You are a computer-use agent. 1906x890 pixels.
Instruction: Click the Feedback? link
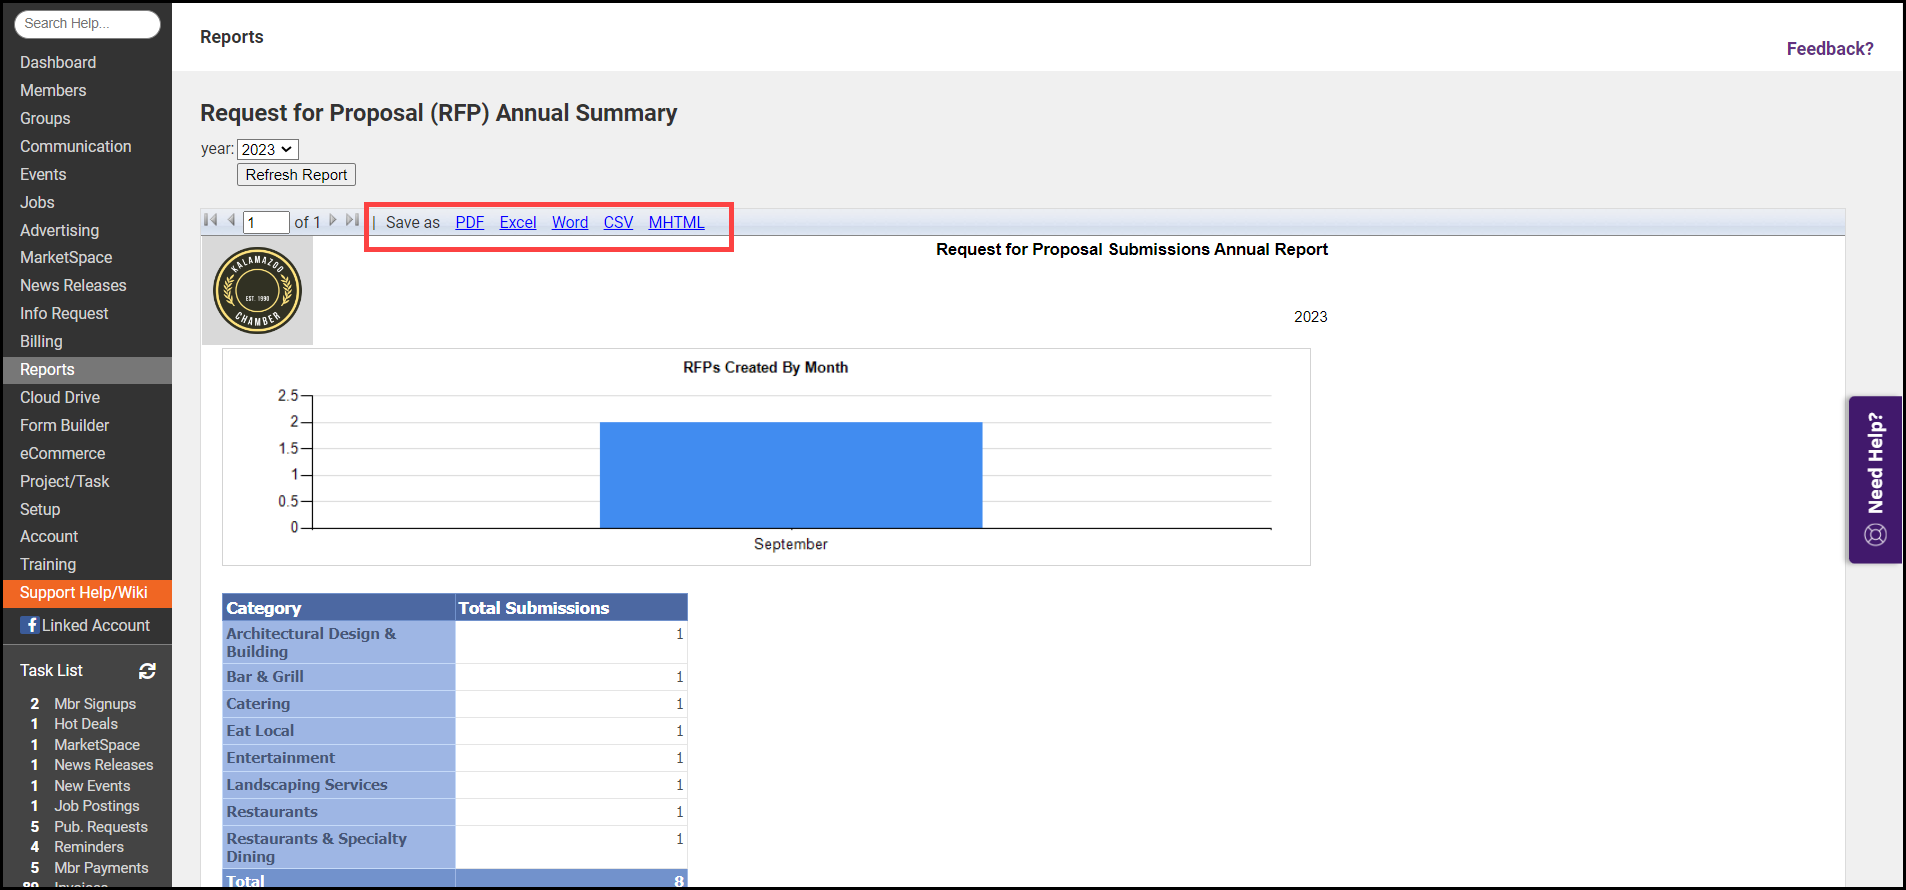(x=1829, y=48)
